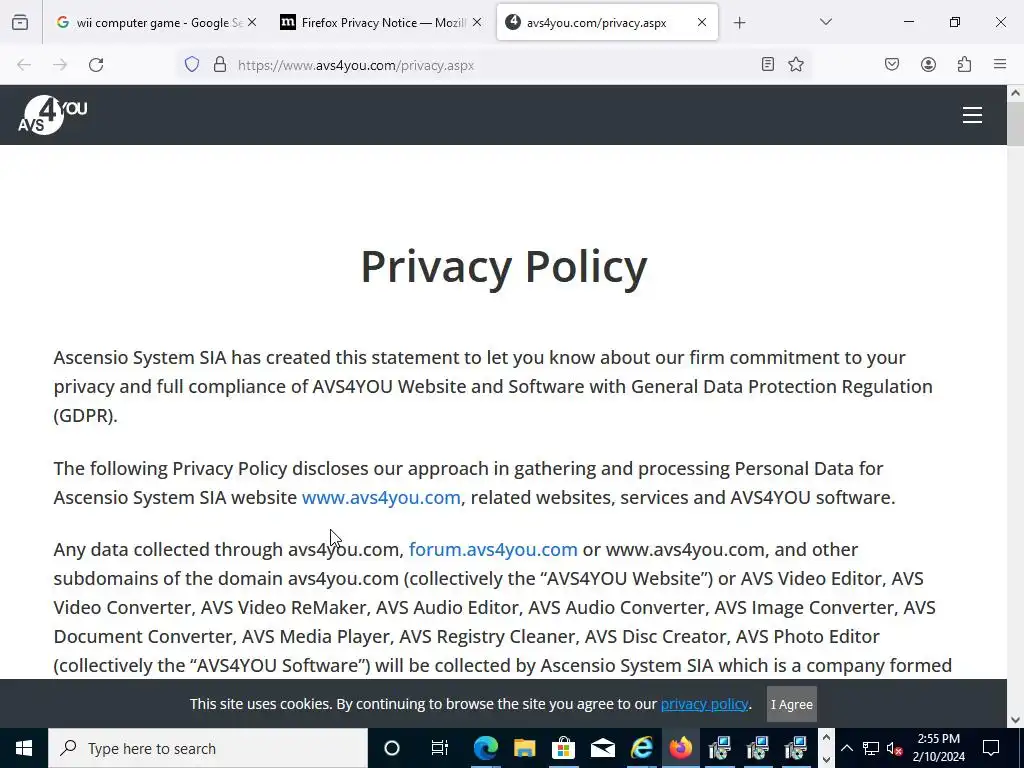The width and height of the screenshot is (1024, 768).
Task: Open the muted volume tray icon
Action: pos(895,748)
